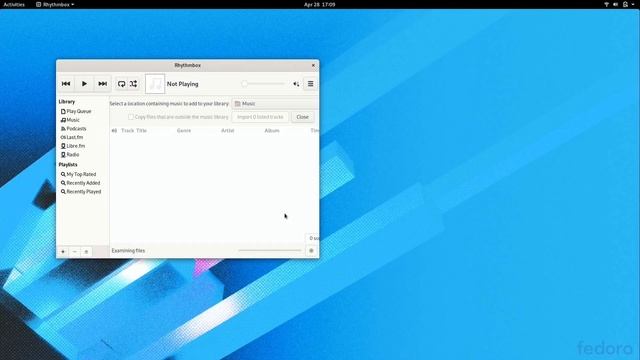Close the Rhythmbox window

[313, 65]
